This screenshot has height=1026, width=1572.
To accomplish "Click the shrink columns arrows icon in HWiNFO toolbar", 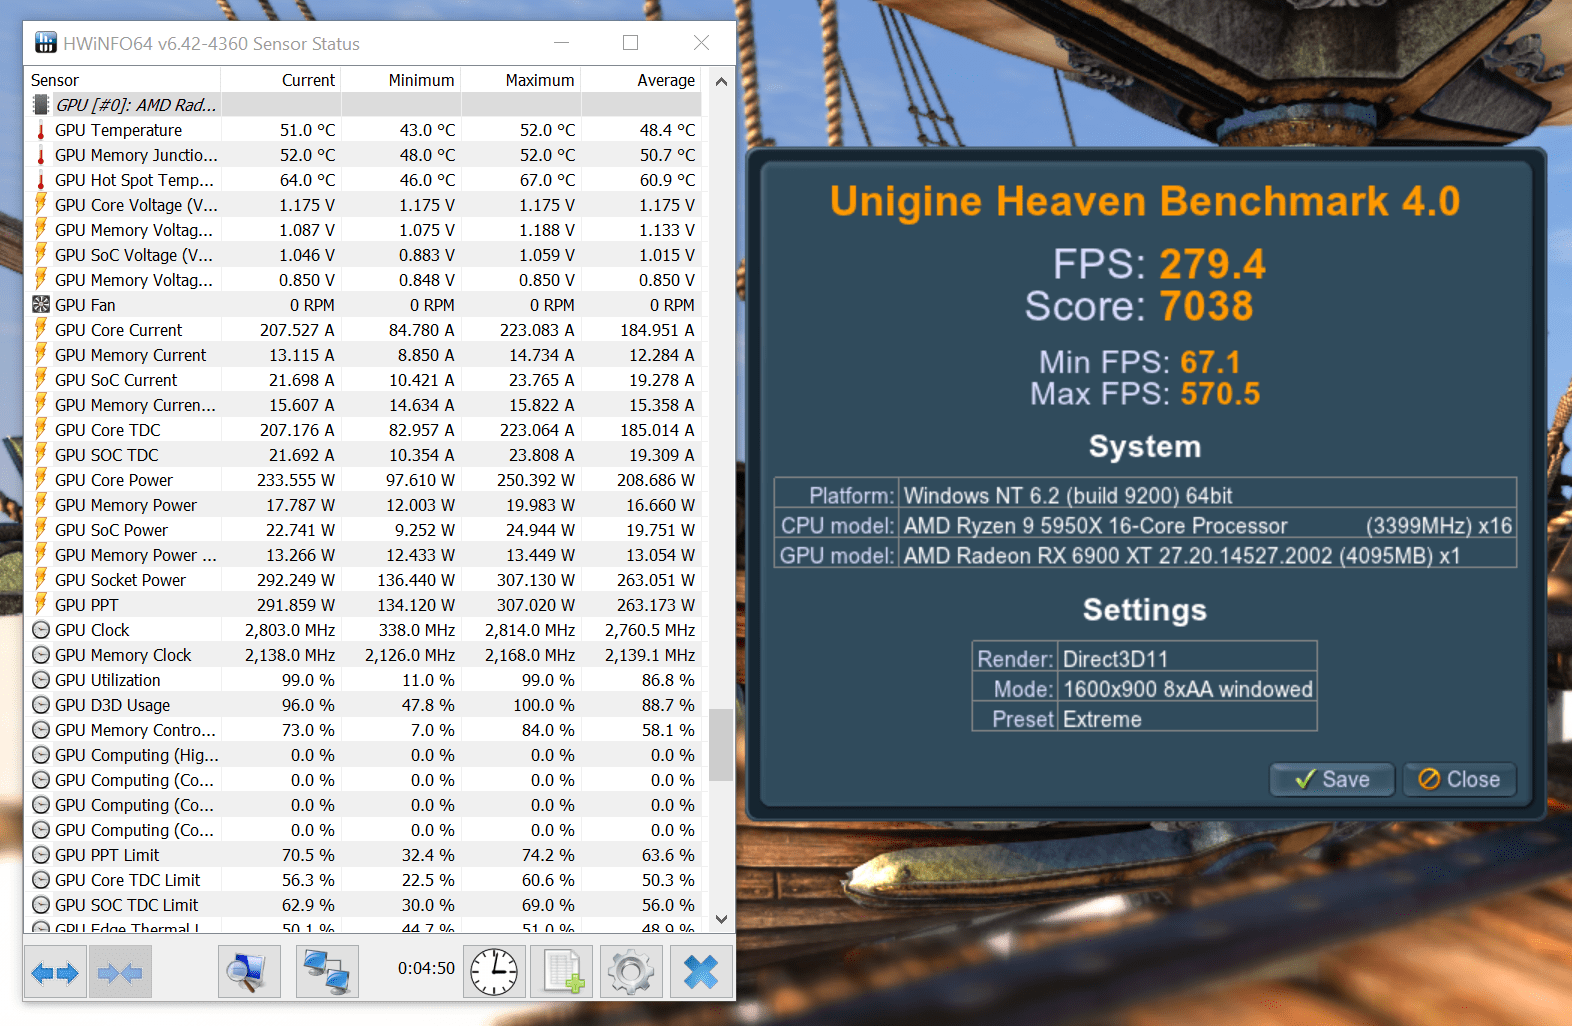I will click(121, 972).
